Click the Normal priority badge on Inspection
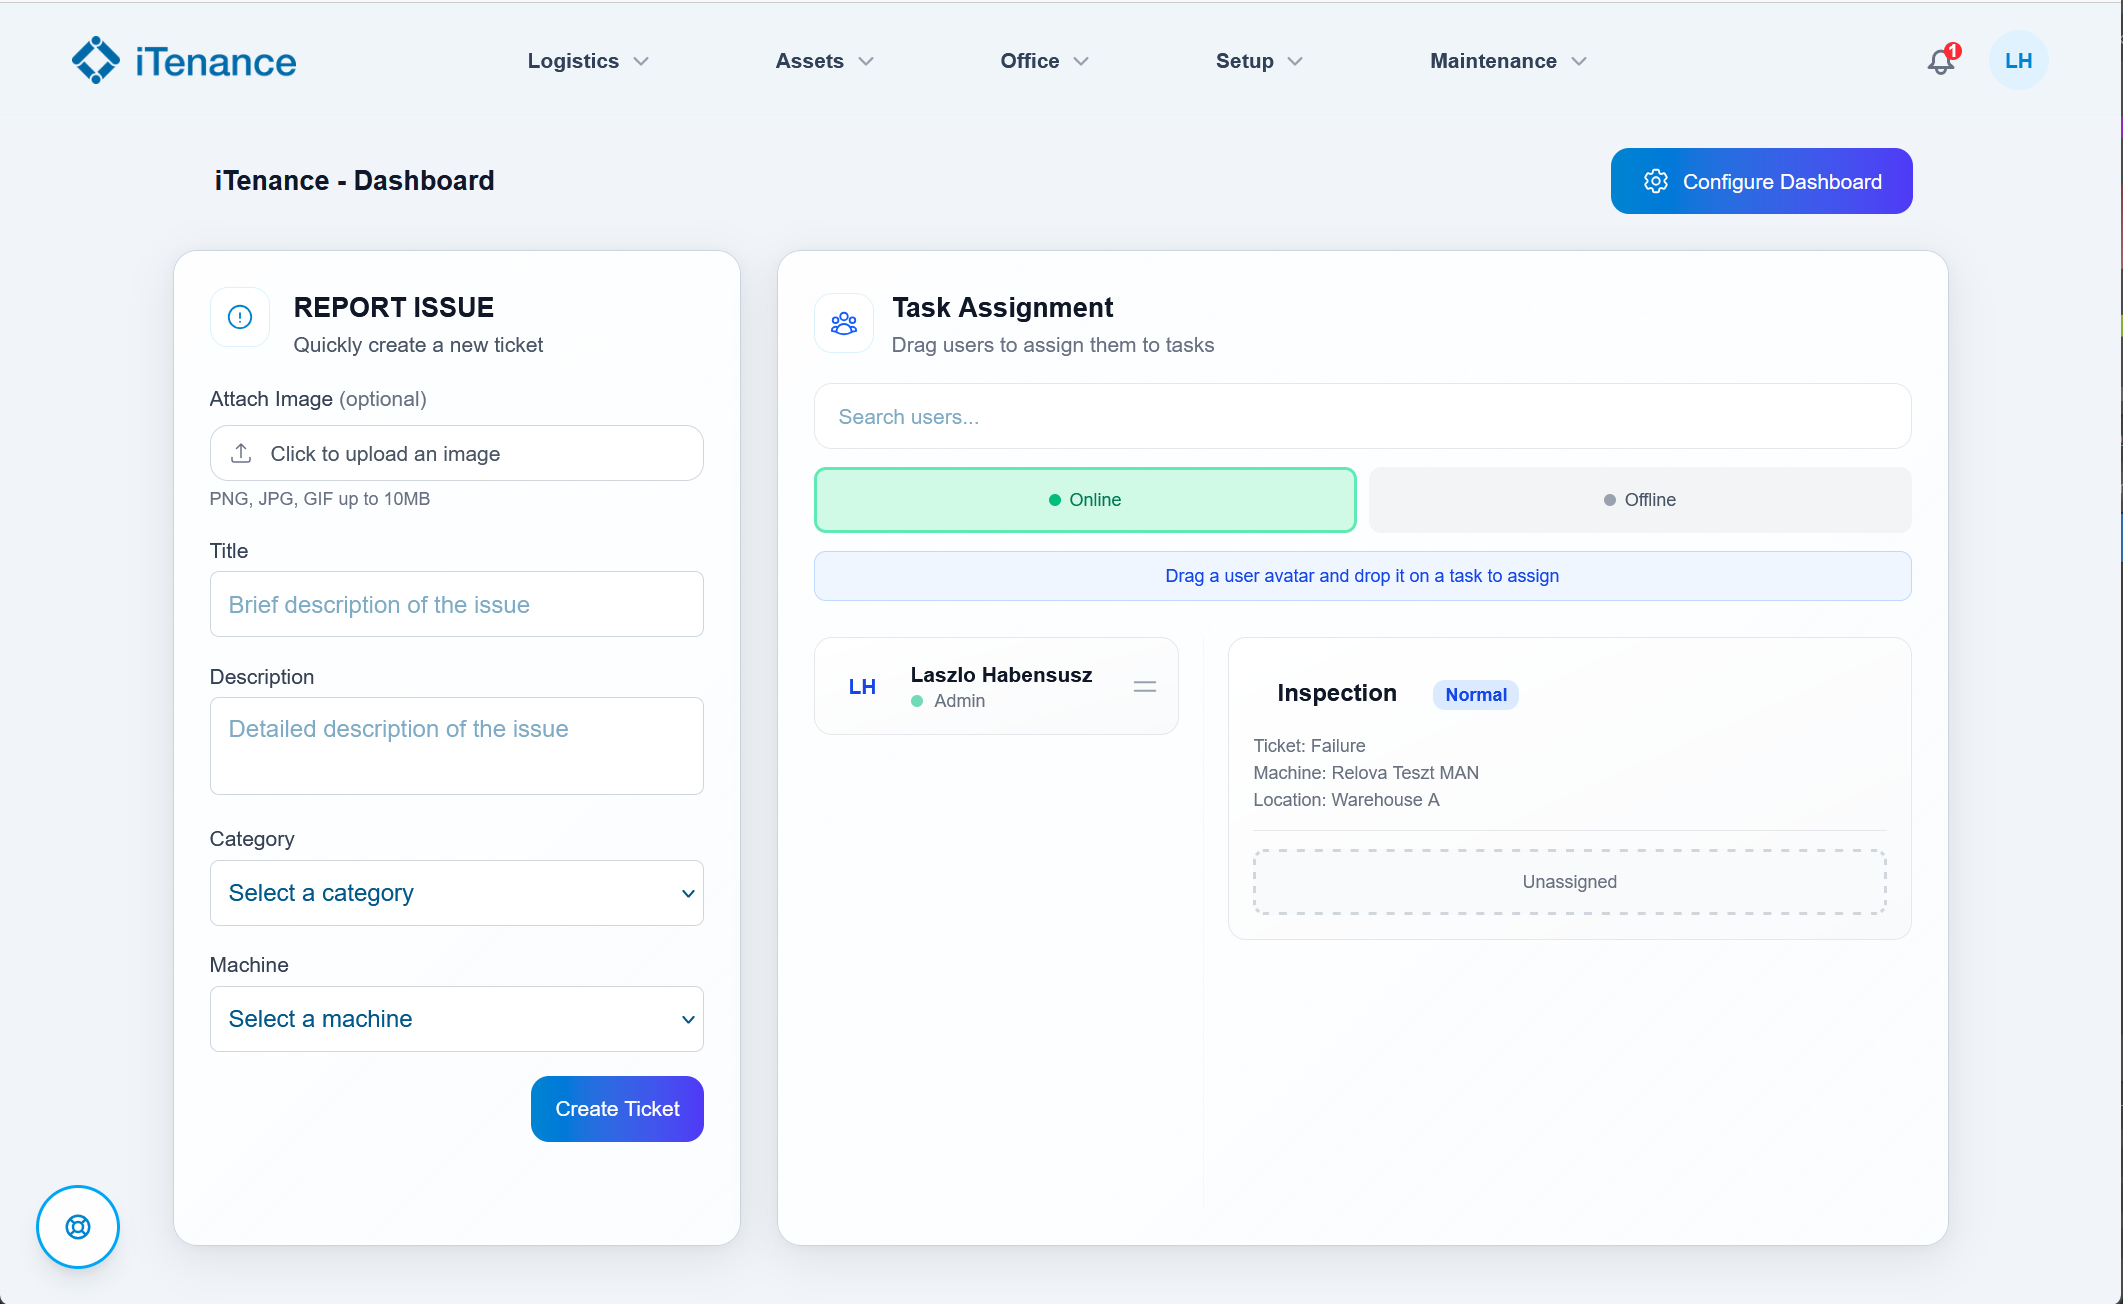The image size is (2123, 1304). [x=1475, y=694]
